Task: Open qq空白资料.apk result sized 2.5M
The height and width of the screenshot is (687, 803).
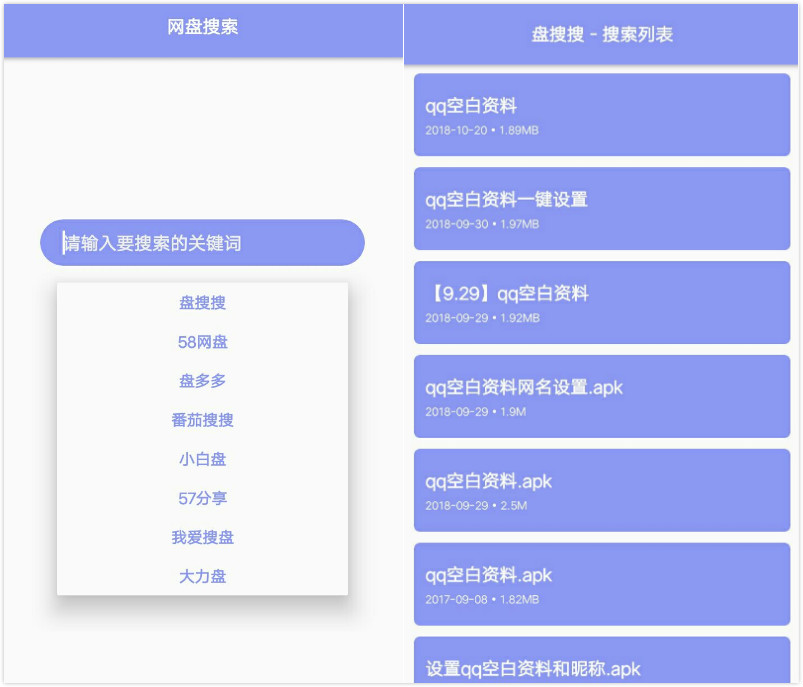Action: pyautogui.click(x=602, y=490)
